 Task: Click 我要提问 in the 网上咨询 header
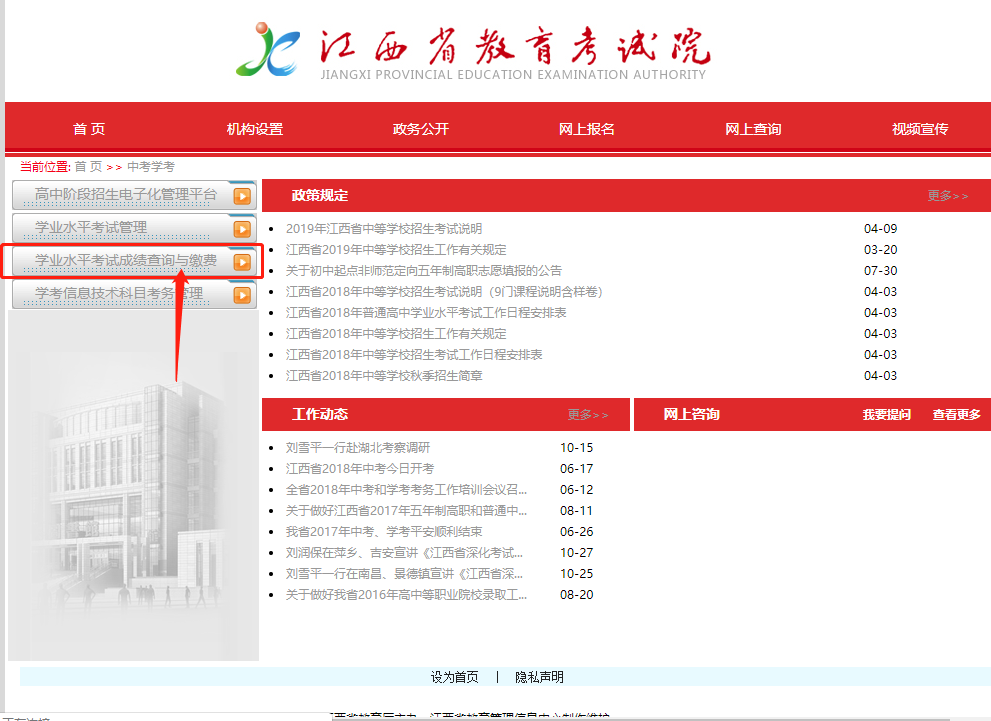tap(887, 415)
